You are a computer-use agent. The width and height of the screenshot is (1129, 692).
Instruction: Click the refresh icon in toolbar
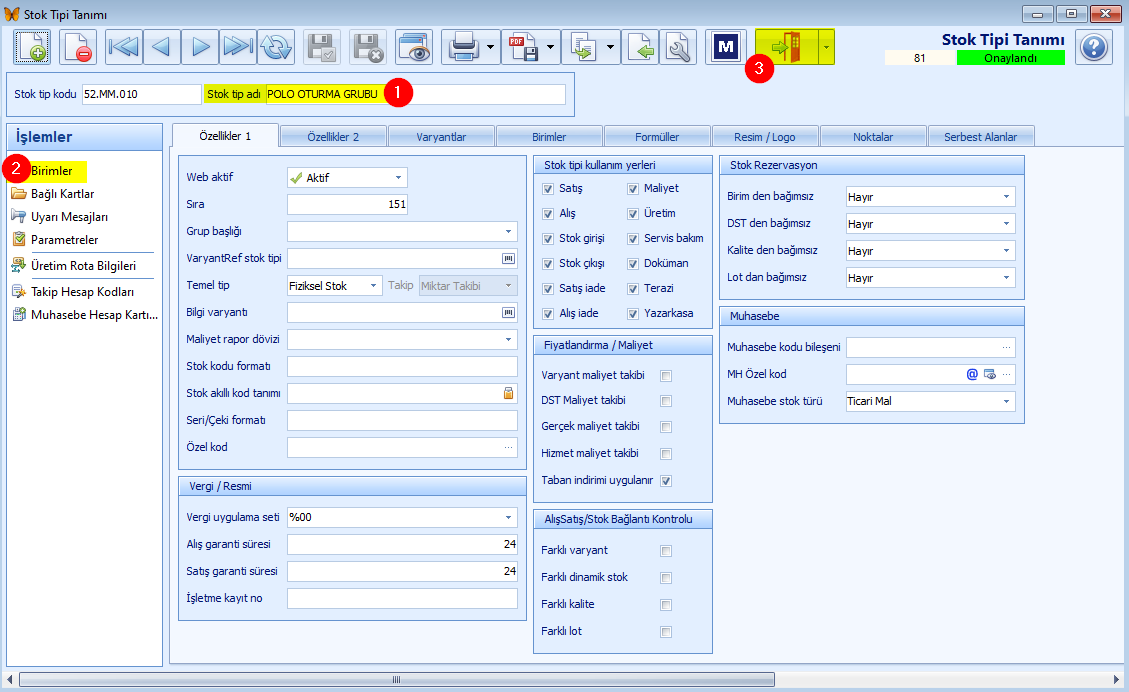pyautogui.click(x=276, y=48)
